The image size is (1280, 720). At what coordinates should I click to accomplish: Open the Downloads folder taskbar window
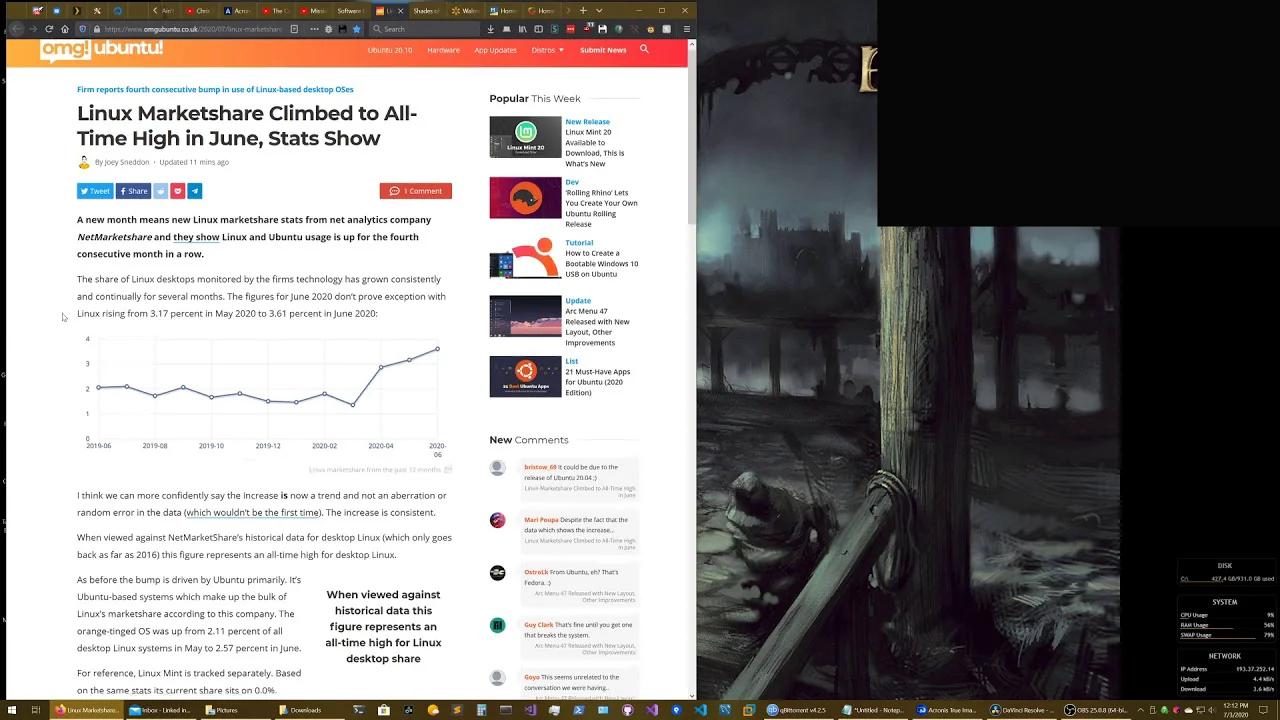tap(308, 710)
